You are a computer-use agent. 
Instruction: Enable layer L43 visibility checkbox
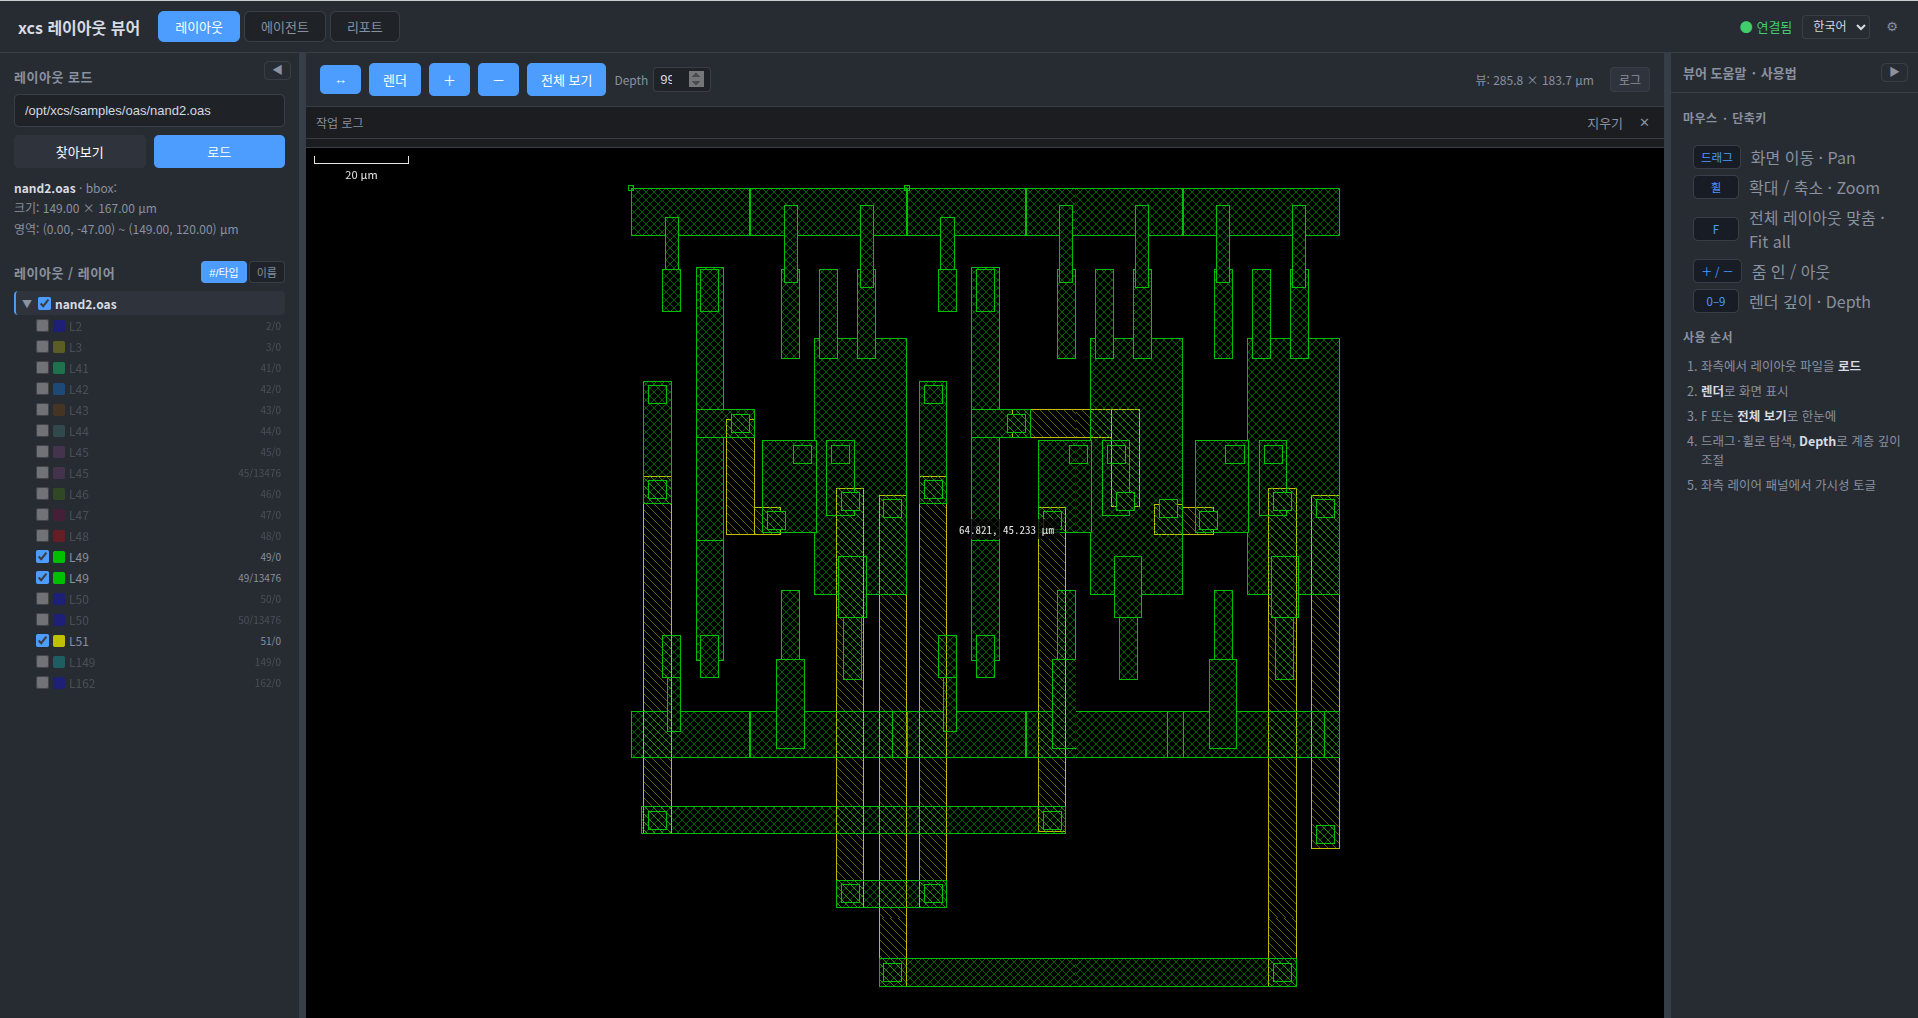[42, 410]
